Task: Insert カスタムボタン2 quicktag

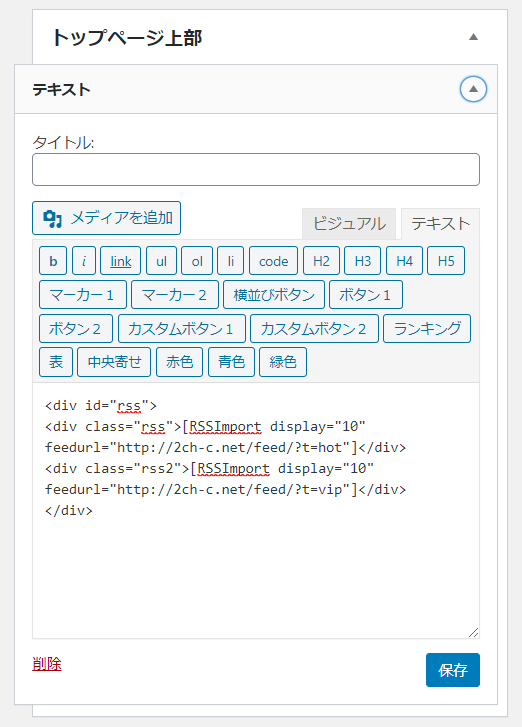Action: [314, 329]
